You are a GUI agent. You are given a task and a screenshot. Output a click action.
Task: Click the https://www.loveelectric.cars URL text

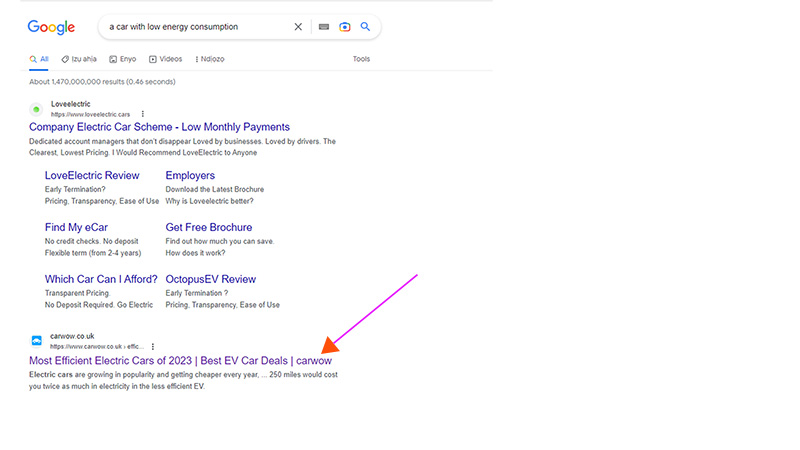click(90, 114)
